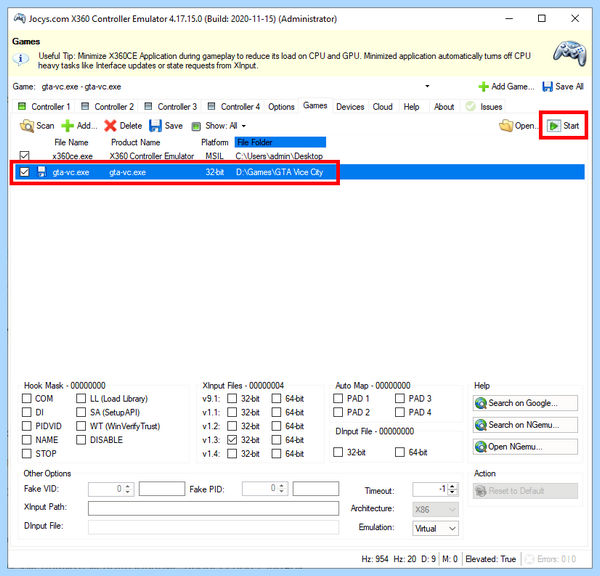Click the gta-vc.exe row file icon
Image resolution: width=600 pixels, height=576 pixels.
(41, 171)
